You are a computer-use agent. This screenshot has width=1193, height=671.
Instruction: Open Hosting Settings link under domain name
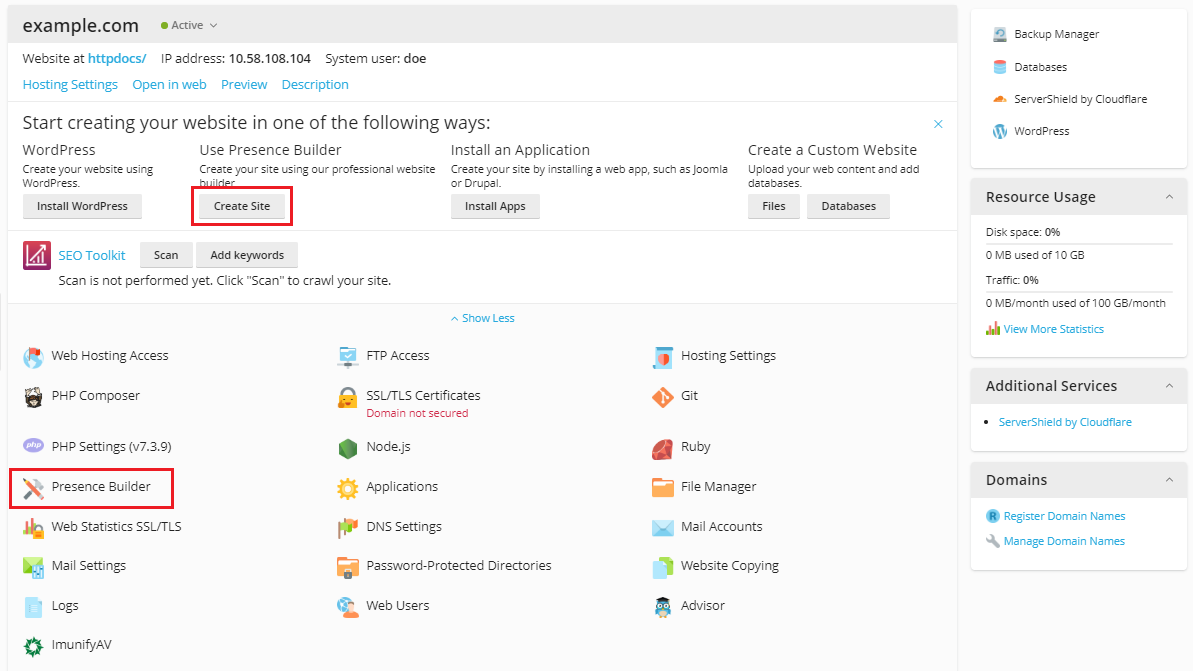click(70, 84)
